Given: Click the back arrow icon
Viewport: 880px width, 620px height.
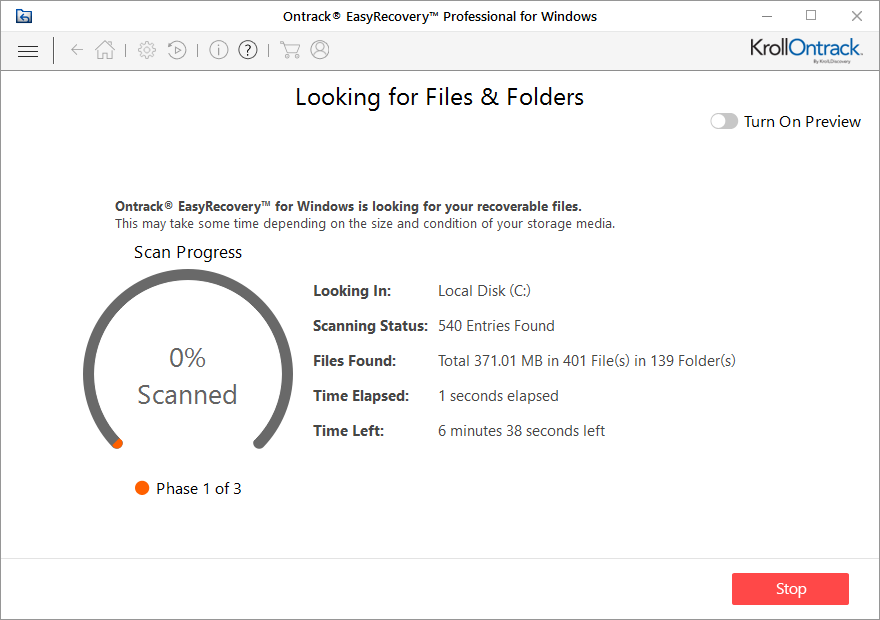Looking at the screenshot, I should pos(77,50).
